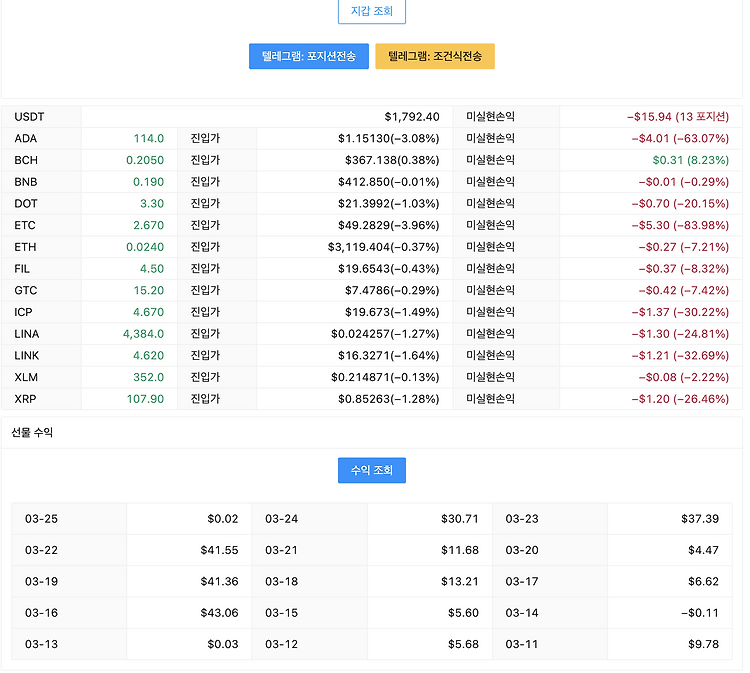Image resolution: width=750 pixels, height=673 pixels.
Task: Select the GTC row label
Action: pyautogui.click(x=26, y=290)
